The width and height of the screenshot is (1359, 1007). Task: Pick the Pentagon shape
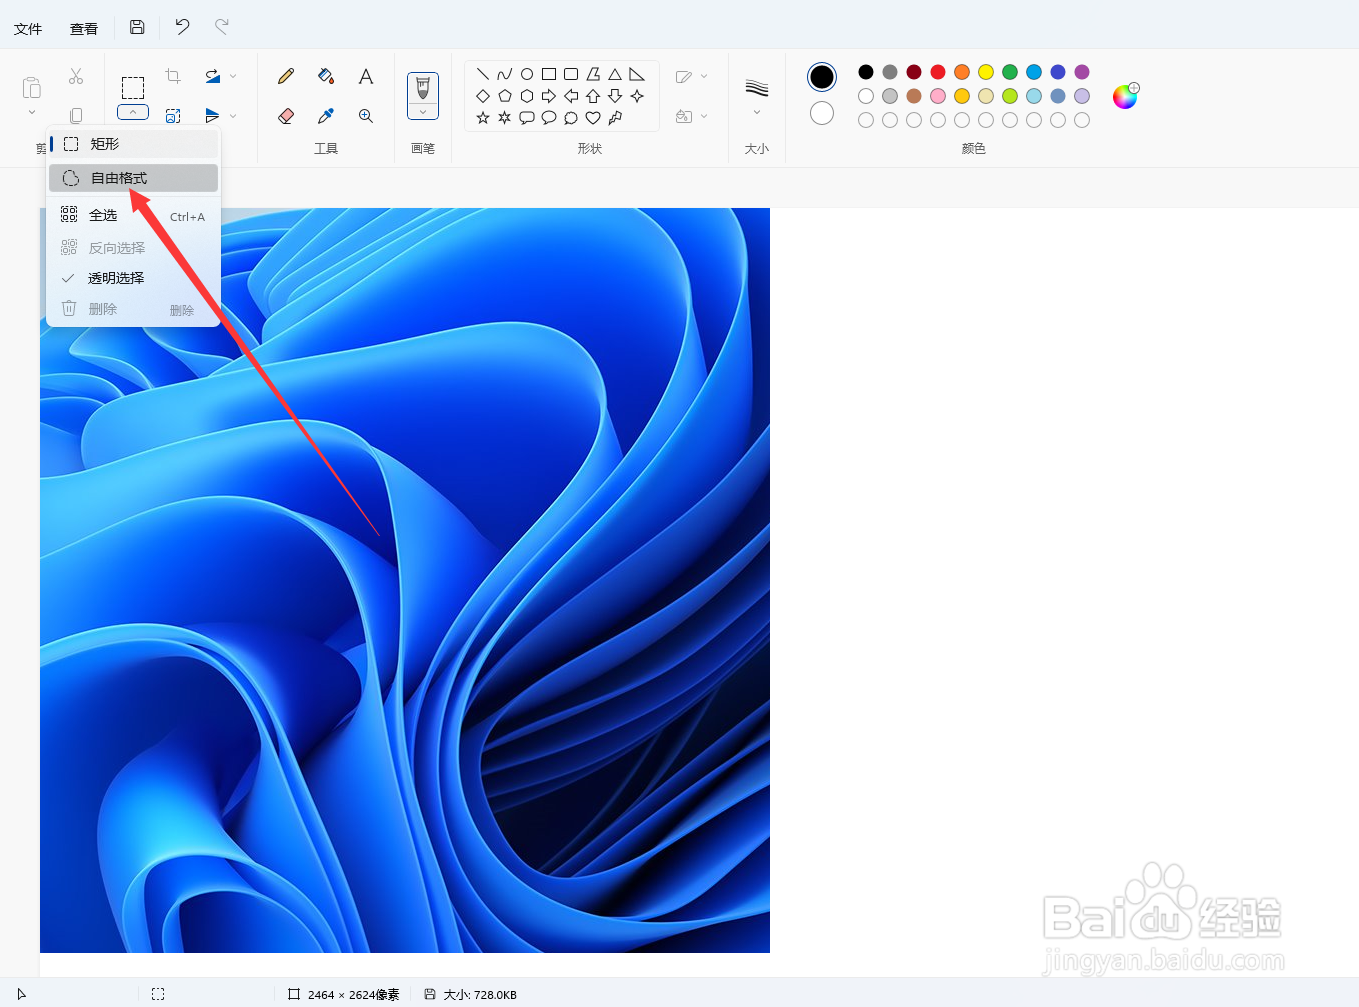(505, 96)
